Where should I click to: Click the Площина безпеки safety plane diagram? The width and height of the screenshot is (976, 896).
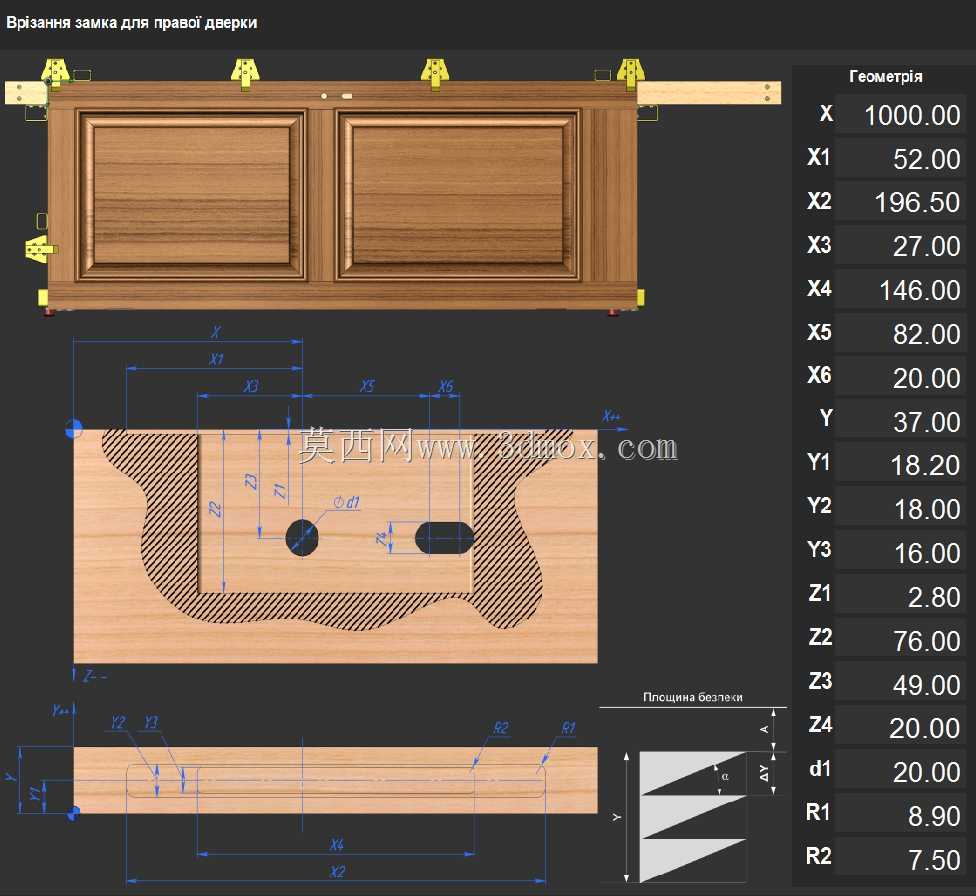click(693, 788)
